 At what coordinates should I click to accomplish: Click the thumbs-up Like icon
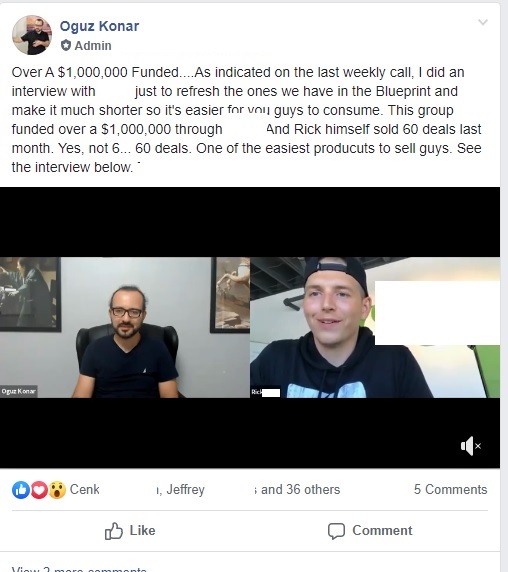(x=114, y=530)
